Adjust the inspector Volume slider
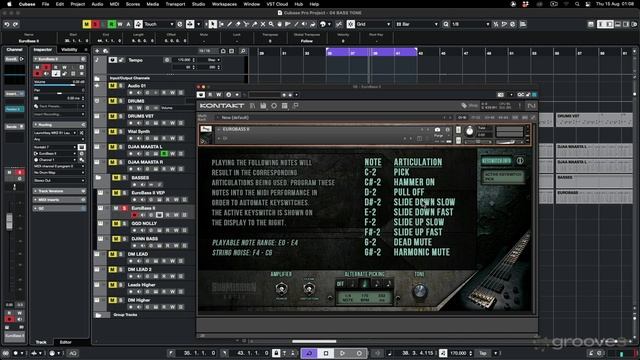The image size is (640, 360). coord(59,85)
